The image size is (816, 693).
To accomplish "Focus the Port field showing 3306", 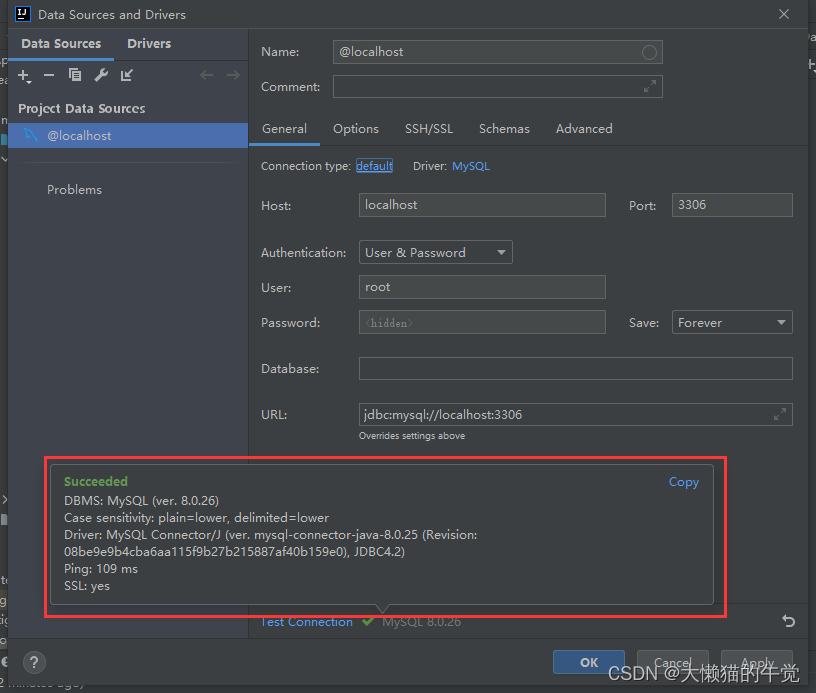I will [x=732, y=205].
